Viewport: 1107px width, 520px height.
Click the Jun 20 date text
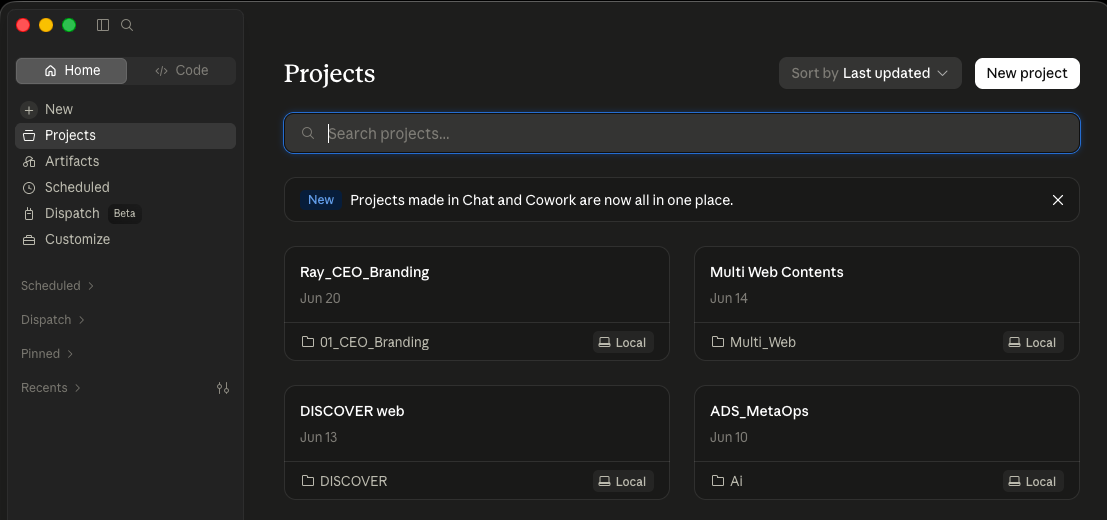point(320,298)
